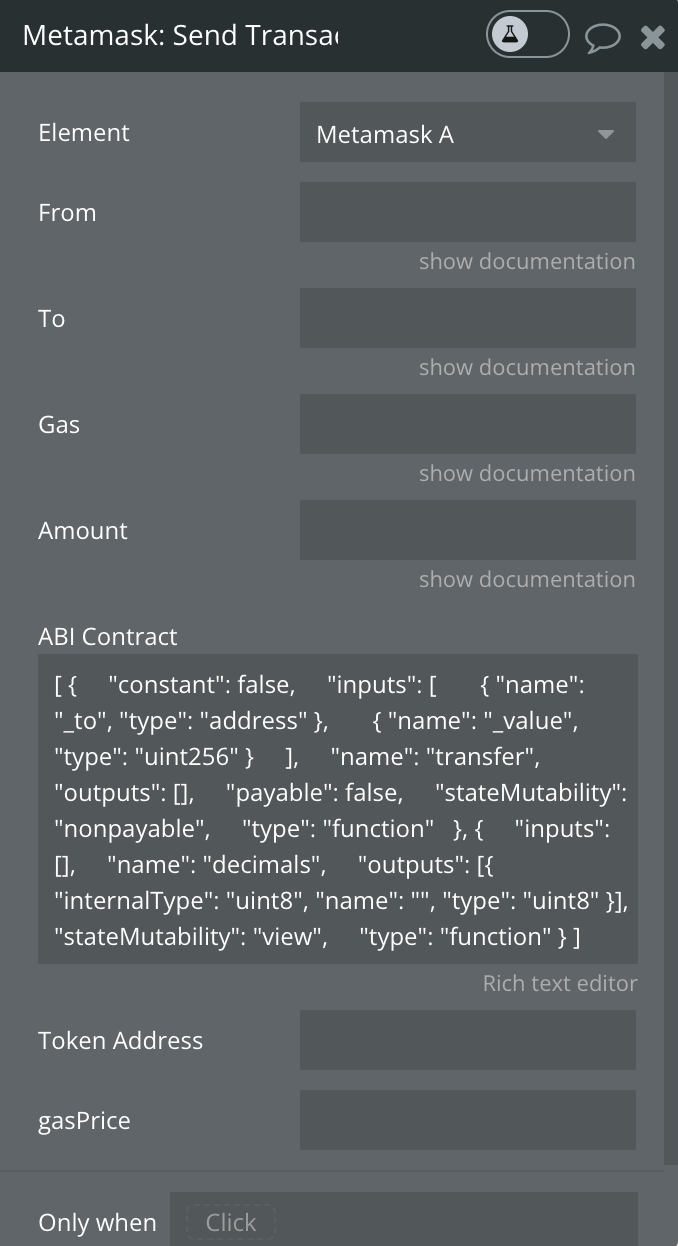Click the Only when condition box
Screen dimensions: 678x1246
[404, 1220]
